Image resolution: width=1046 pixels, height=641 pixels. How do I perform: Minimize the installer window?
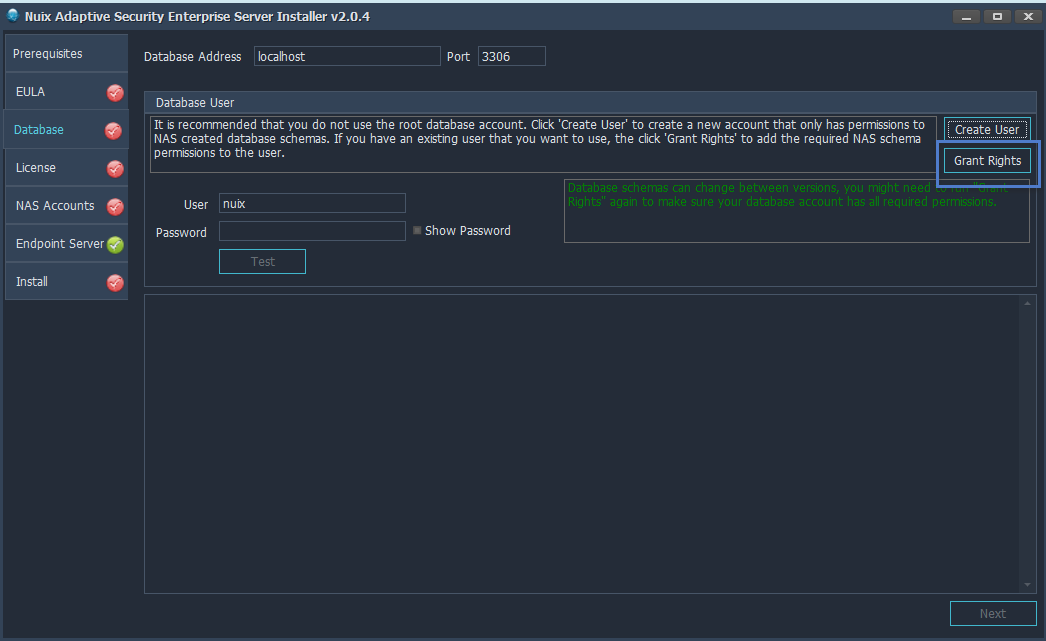tap(966, 17)
